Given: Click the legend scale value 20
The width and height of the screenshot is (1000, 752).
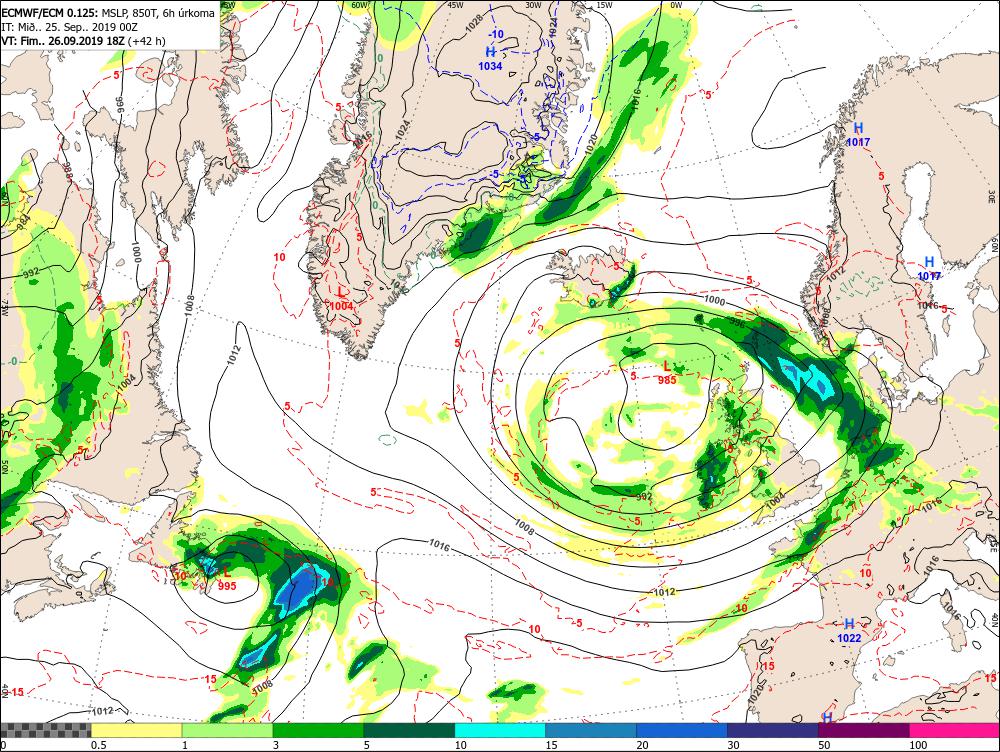Looking at the screenshot, I should tap(642, 745).
